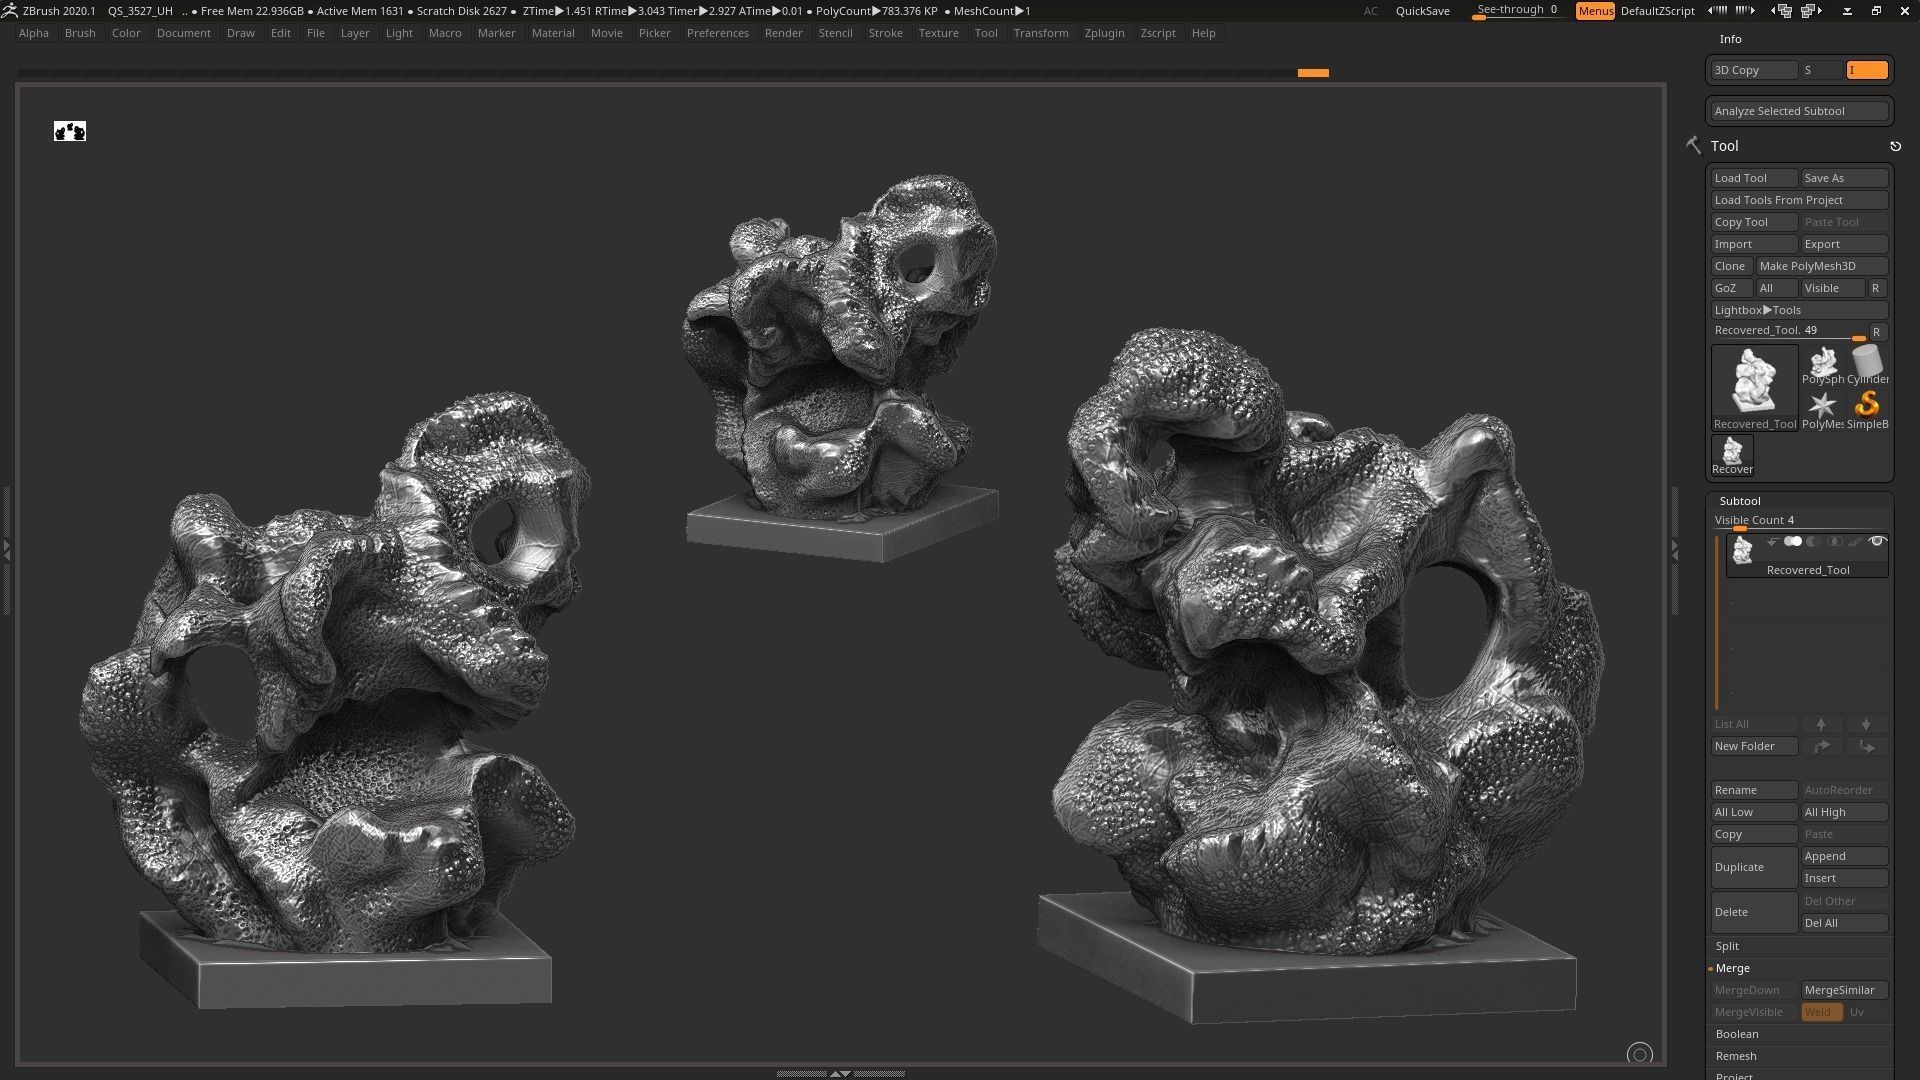Click the subtool arrow icon on Recovered_Tool row
The height and width of the screenshot is (1080, 1920).
pos(1772,542)
